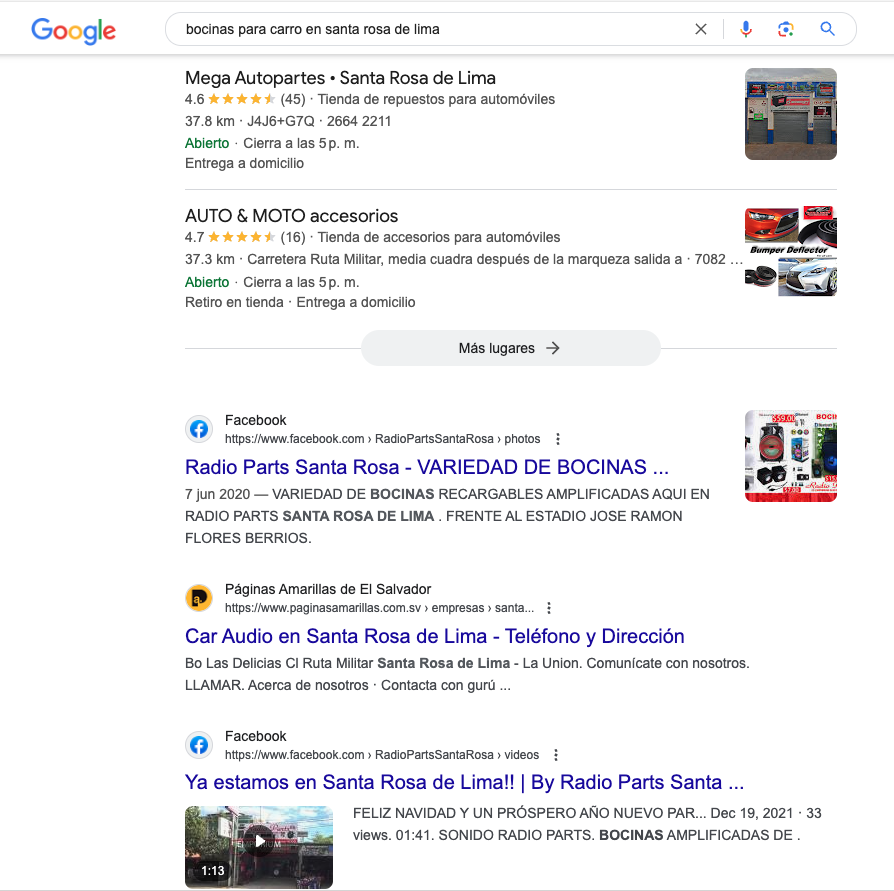The image size is (894, 891).
Task: Click 'Tienda de repuestos para automóviles' text
Action: pyautogui.click(x=436, y=99)
